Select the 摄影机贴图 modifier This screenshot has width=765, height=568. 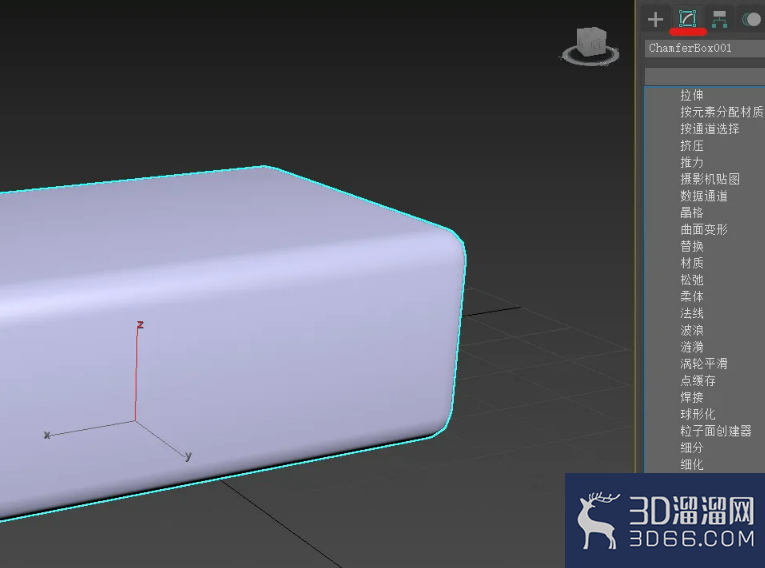tap(710, 179)
